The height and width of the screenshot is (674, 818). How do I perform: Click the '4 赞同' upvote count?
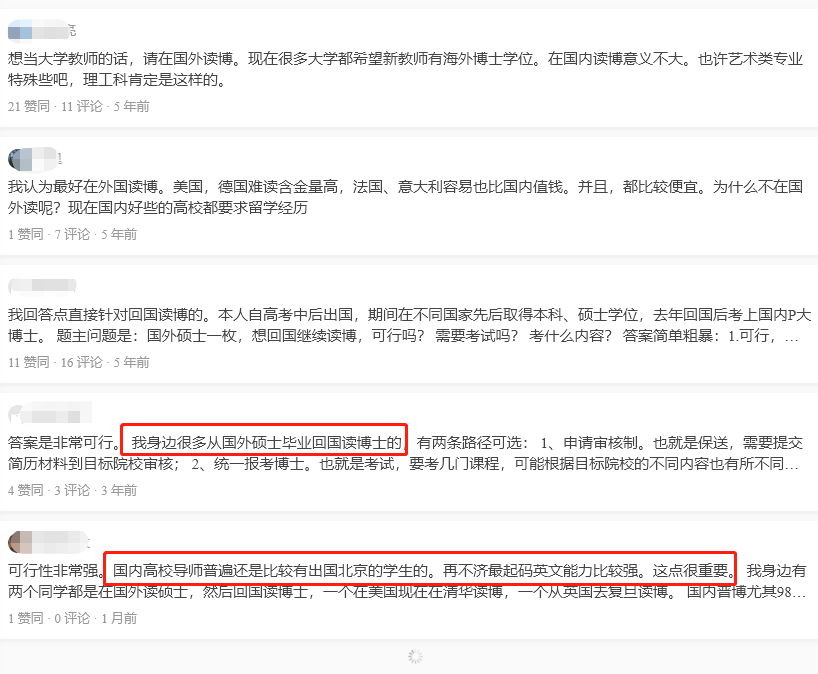click(26, 490)
